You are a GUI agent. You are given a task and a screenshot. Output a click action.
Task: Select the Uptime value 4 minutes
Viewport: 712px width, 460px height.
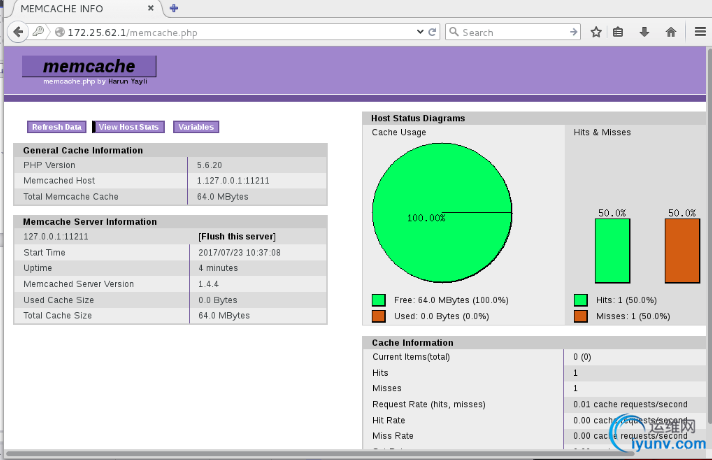(218, 268)
